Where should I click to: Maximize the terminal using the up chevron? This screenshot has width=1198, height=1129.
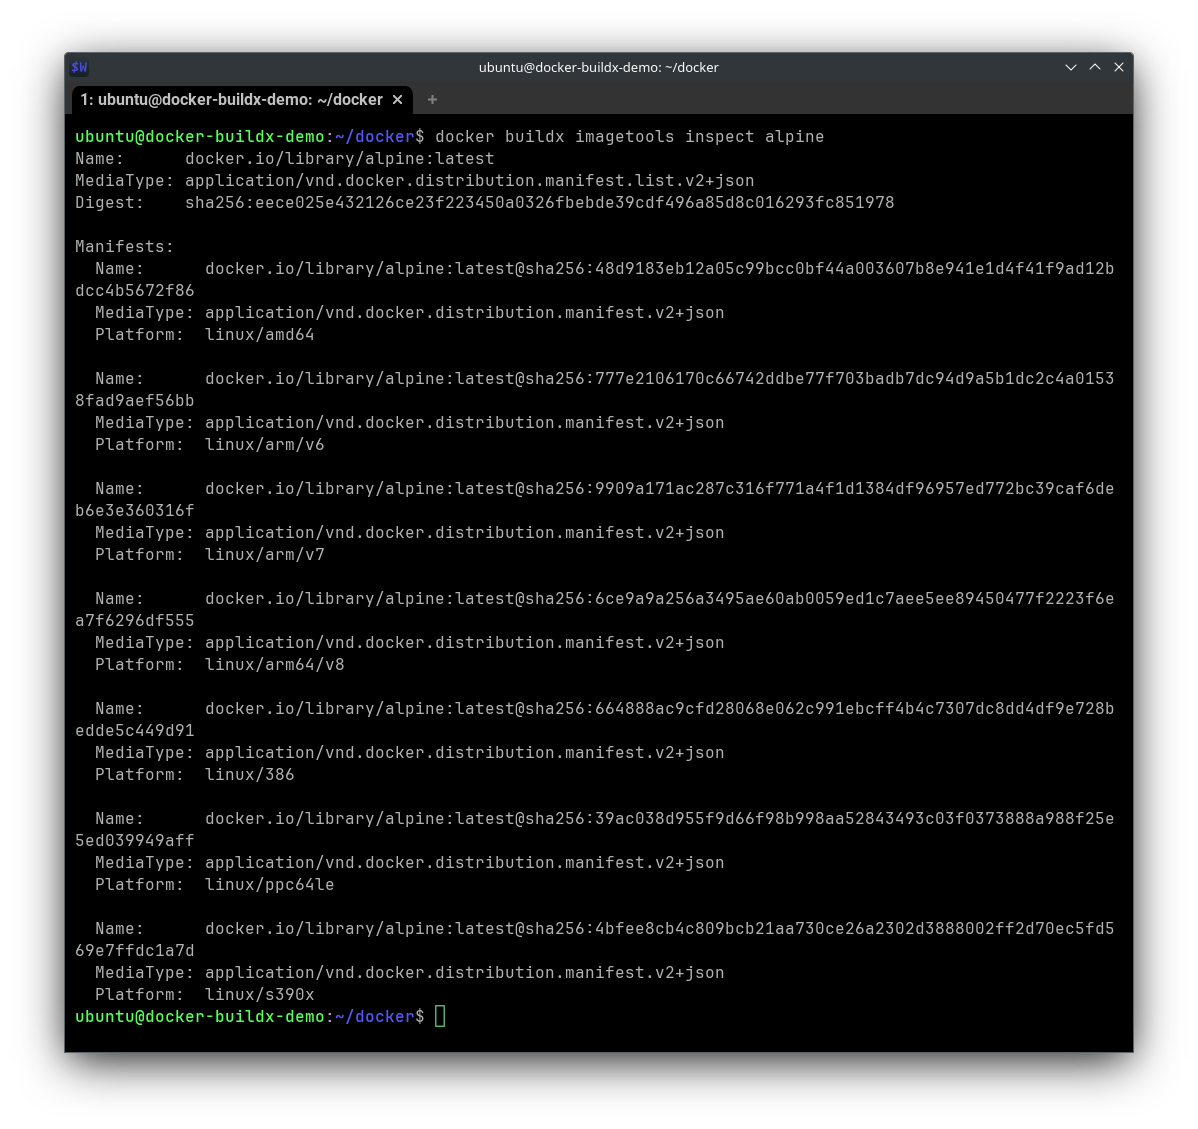pyautogui.click(x=1095, y=67)
